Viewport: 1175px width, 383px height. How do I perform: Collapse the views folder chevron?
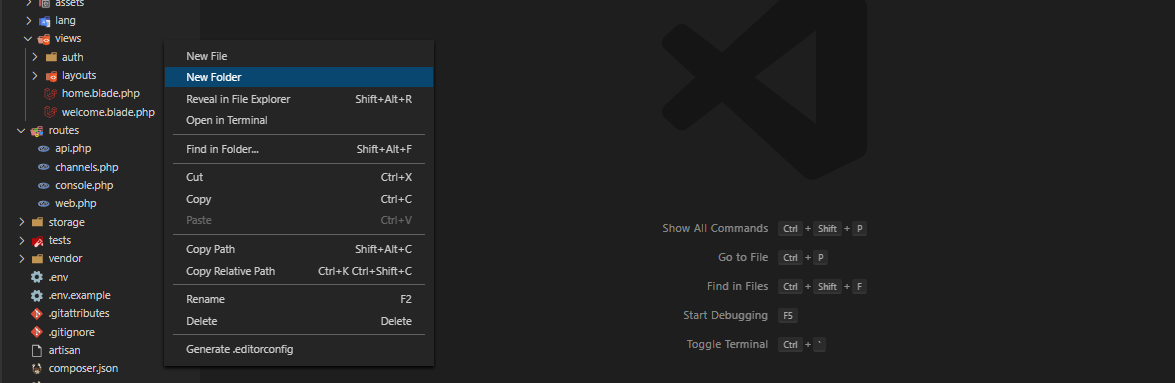coord(28,38)
